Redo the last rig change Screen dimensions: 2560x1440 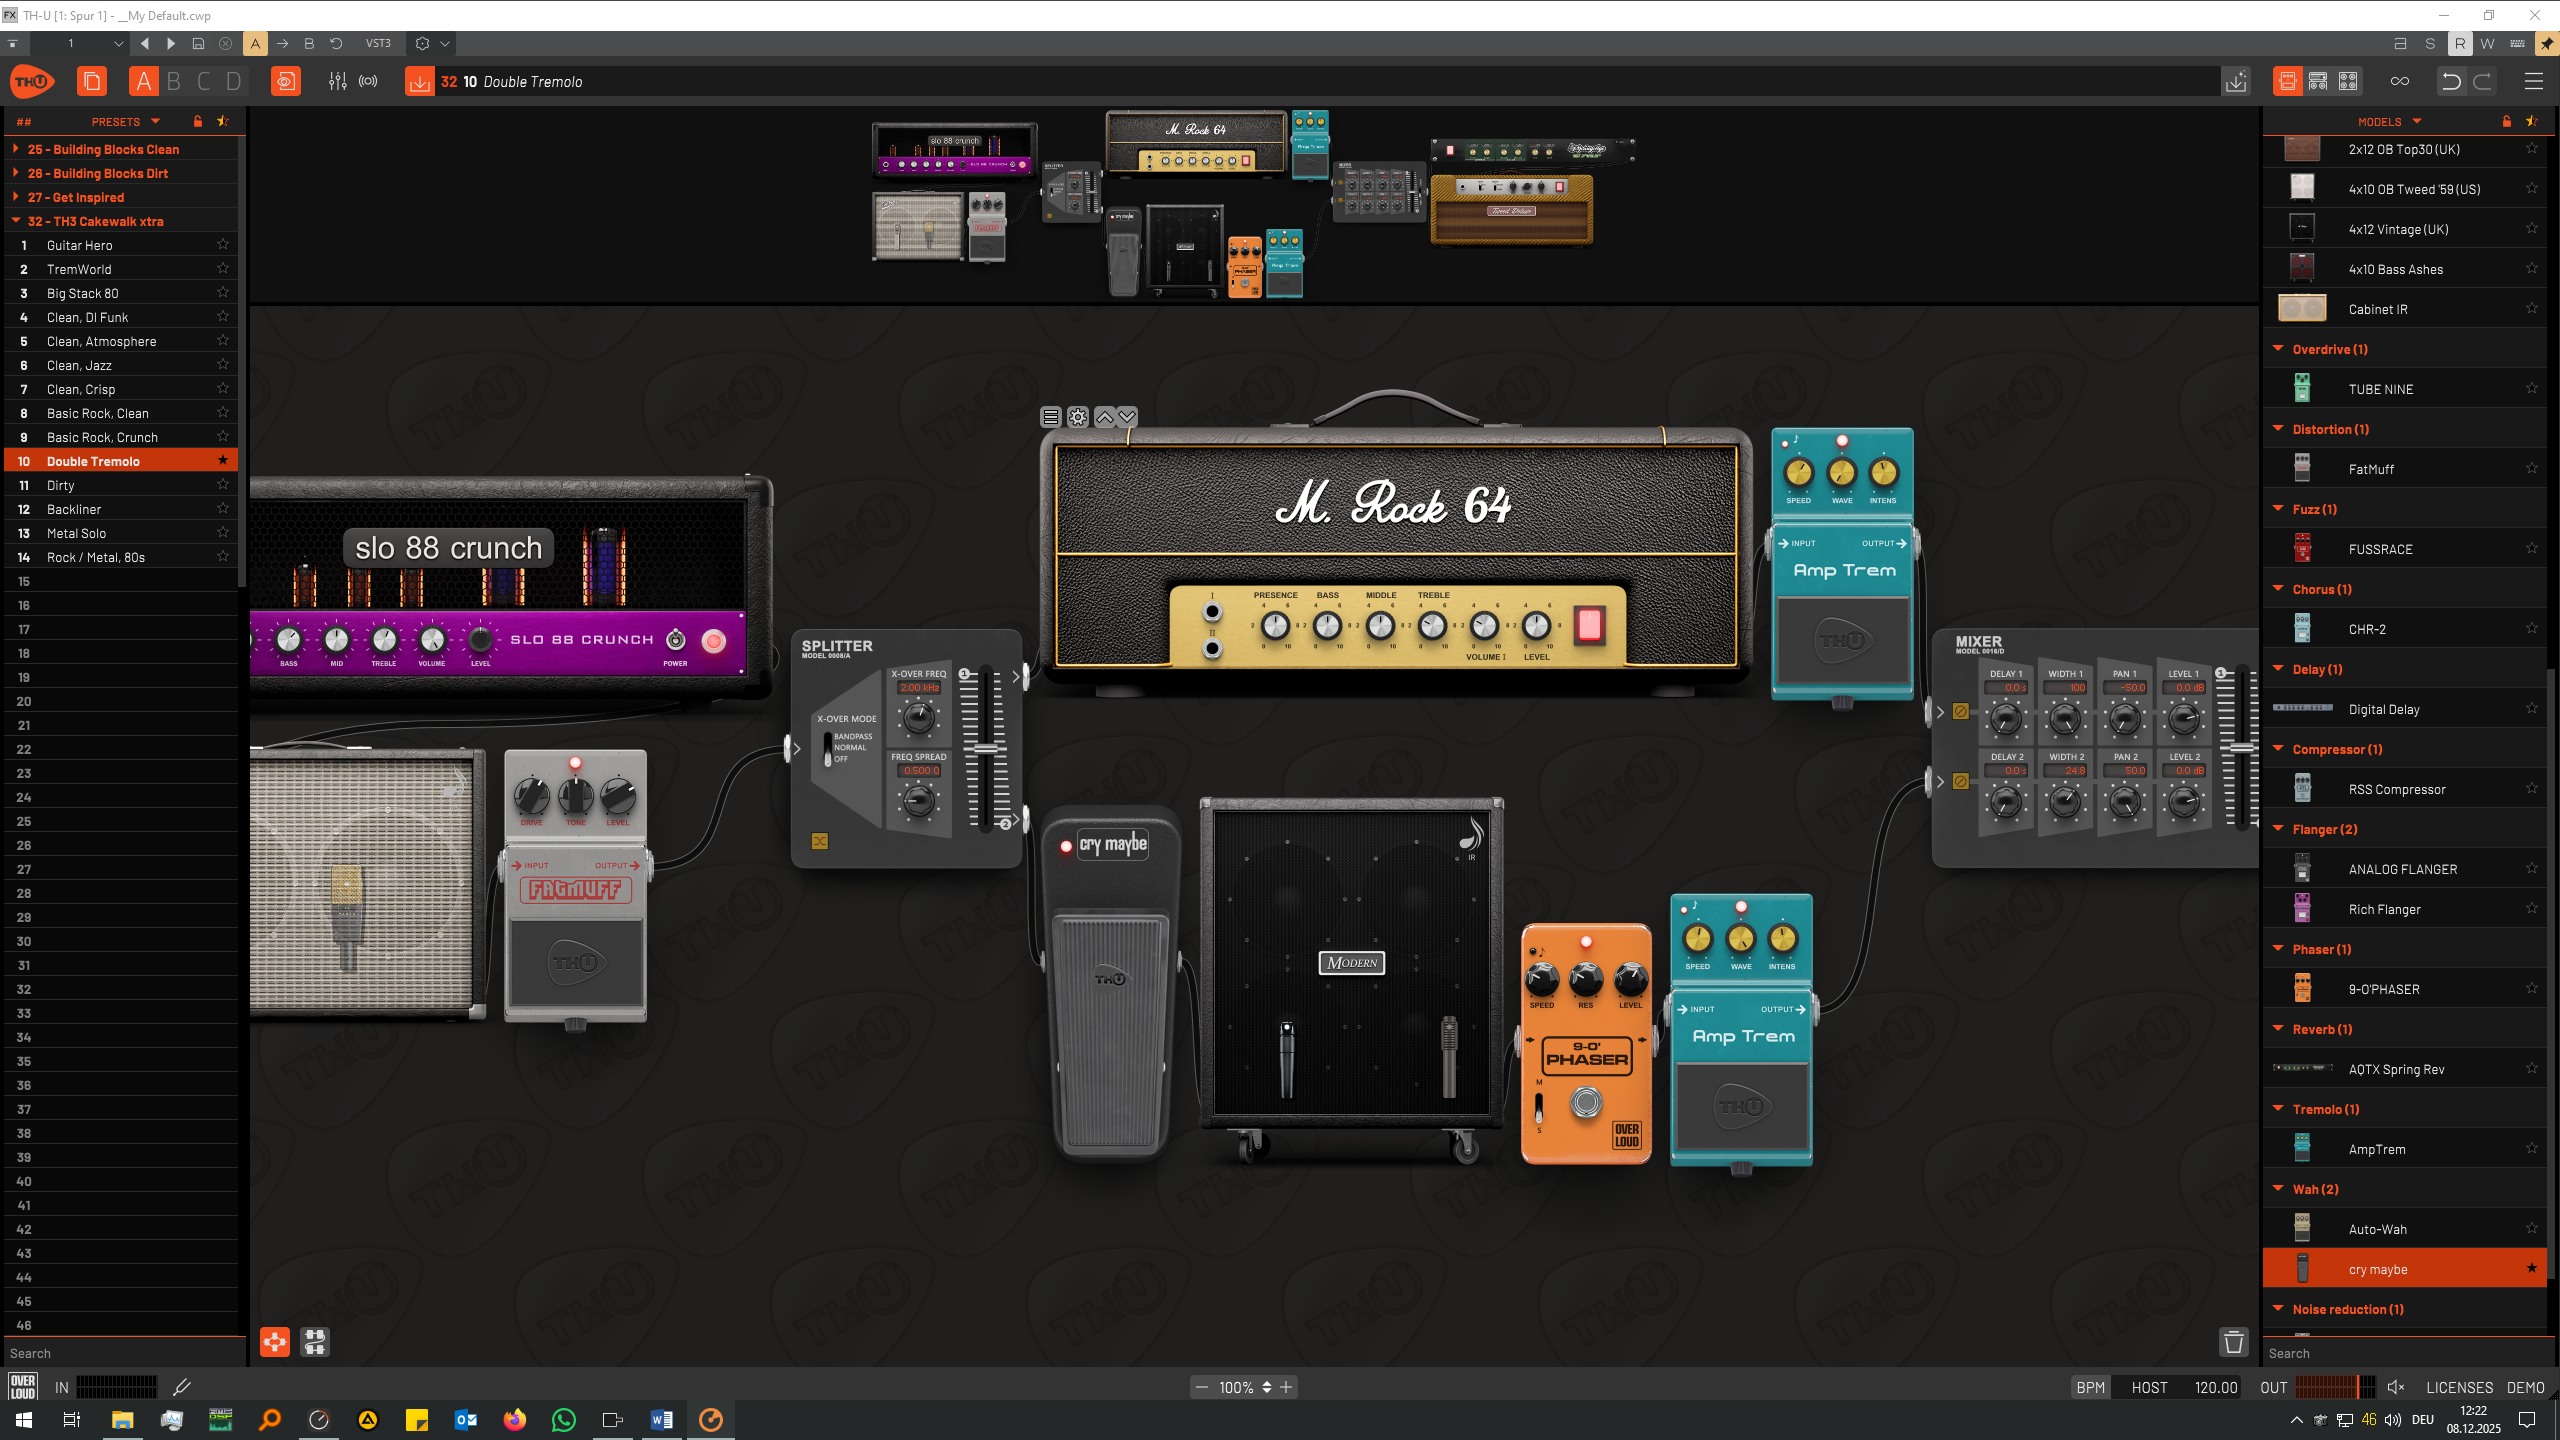pos(2482,81)
